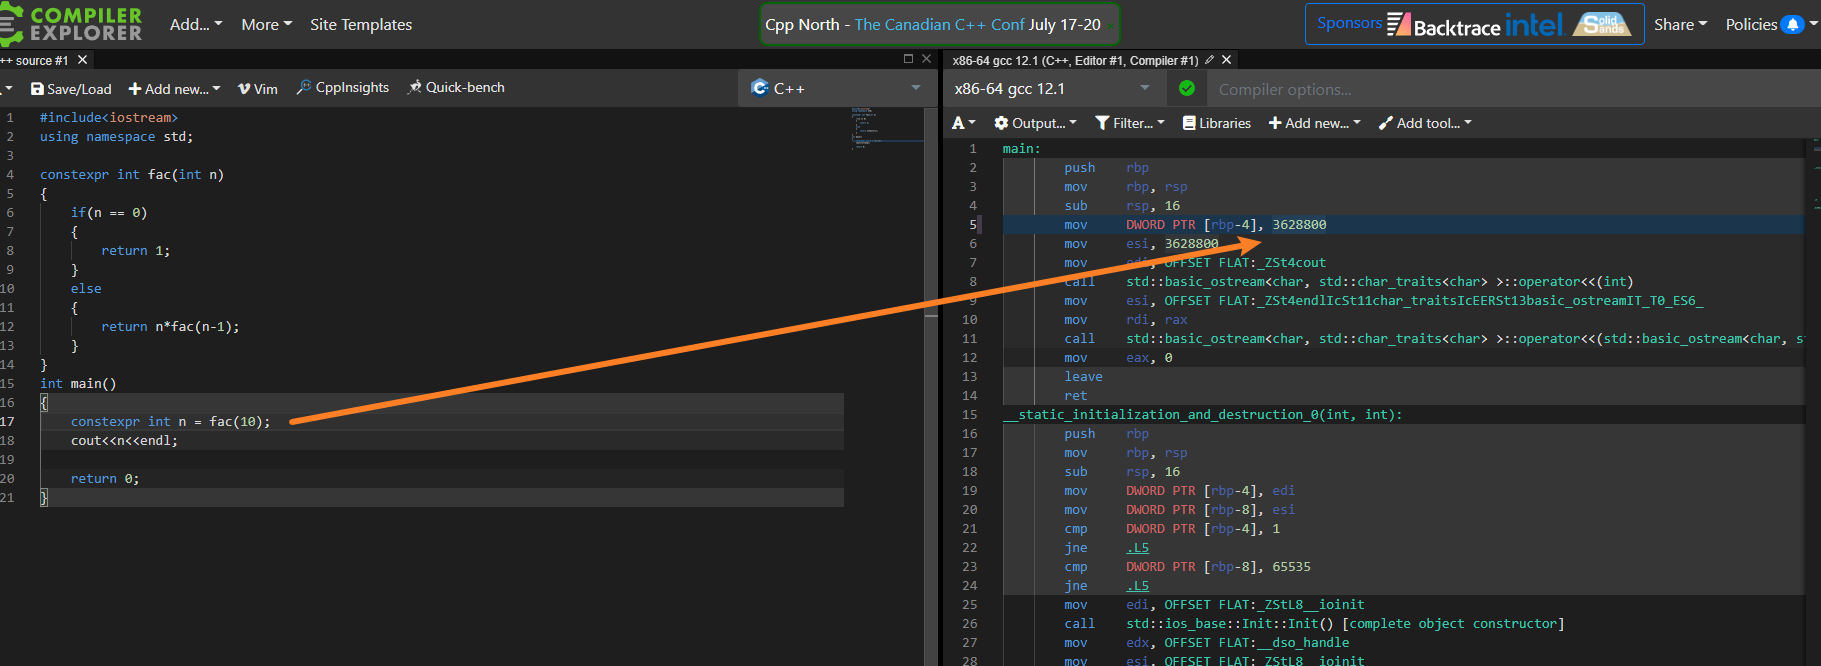This screenshot has width=1821, height=666.
Task: Open the font size A dropdown
Action: (x=963, y=123)
